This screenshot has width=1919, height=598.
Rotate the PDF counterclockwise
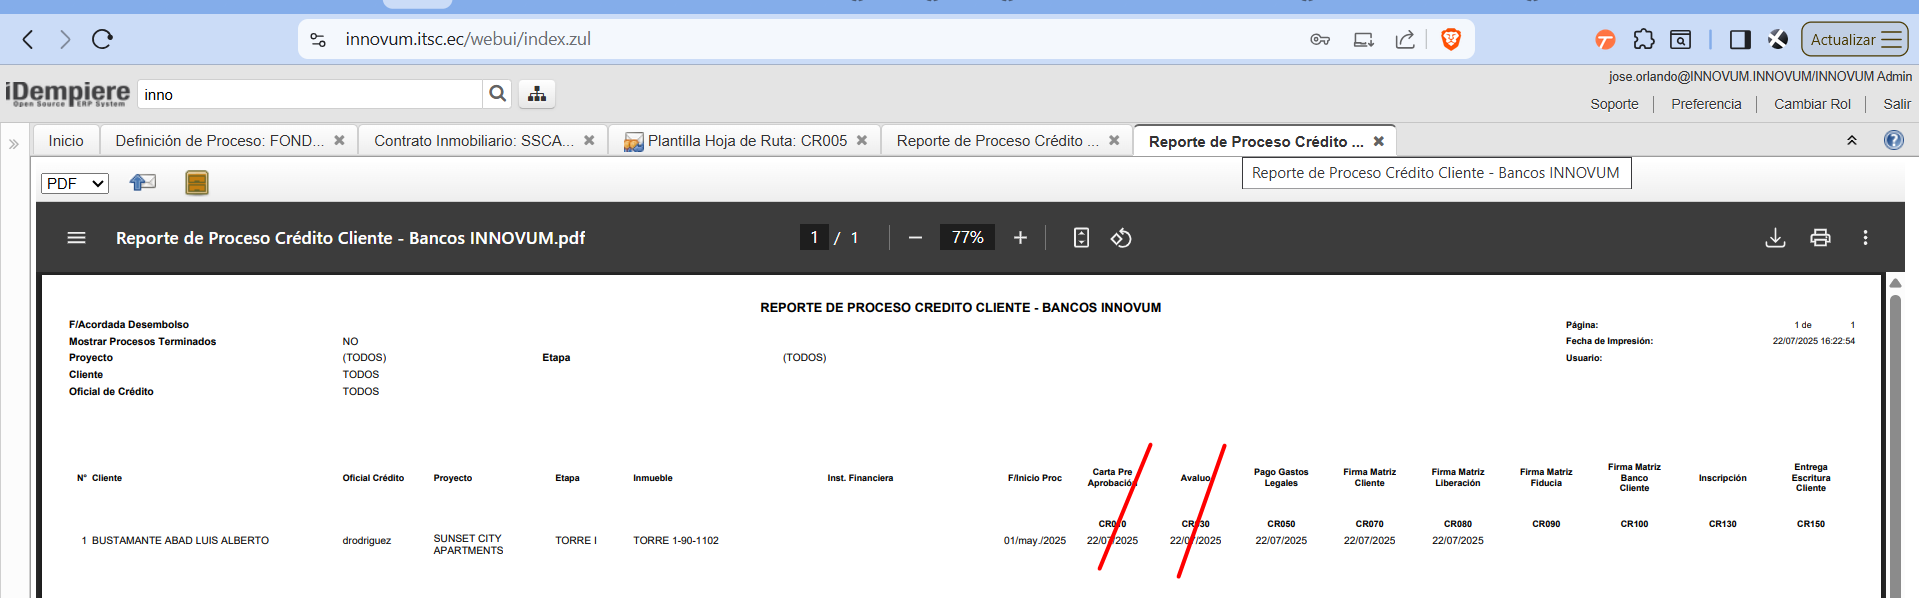[x=1121, y=238]
